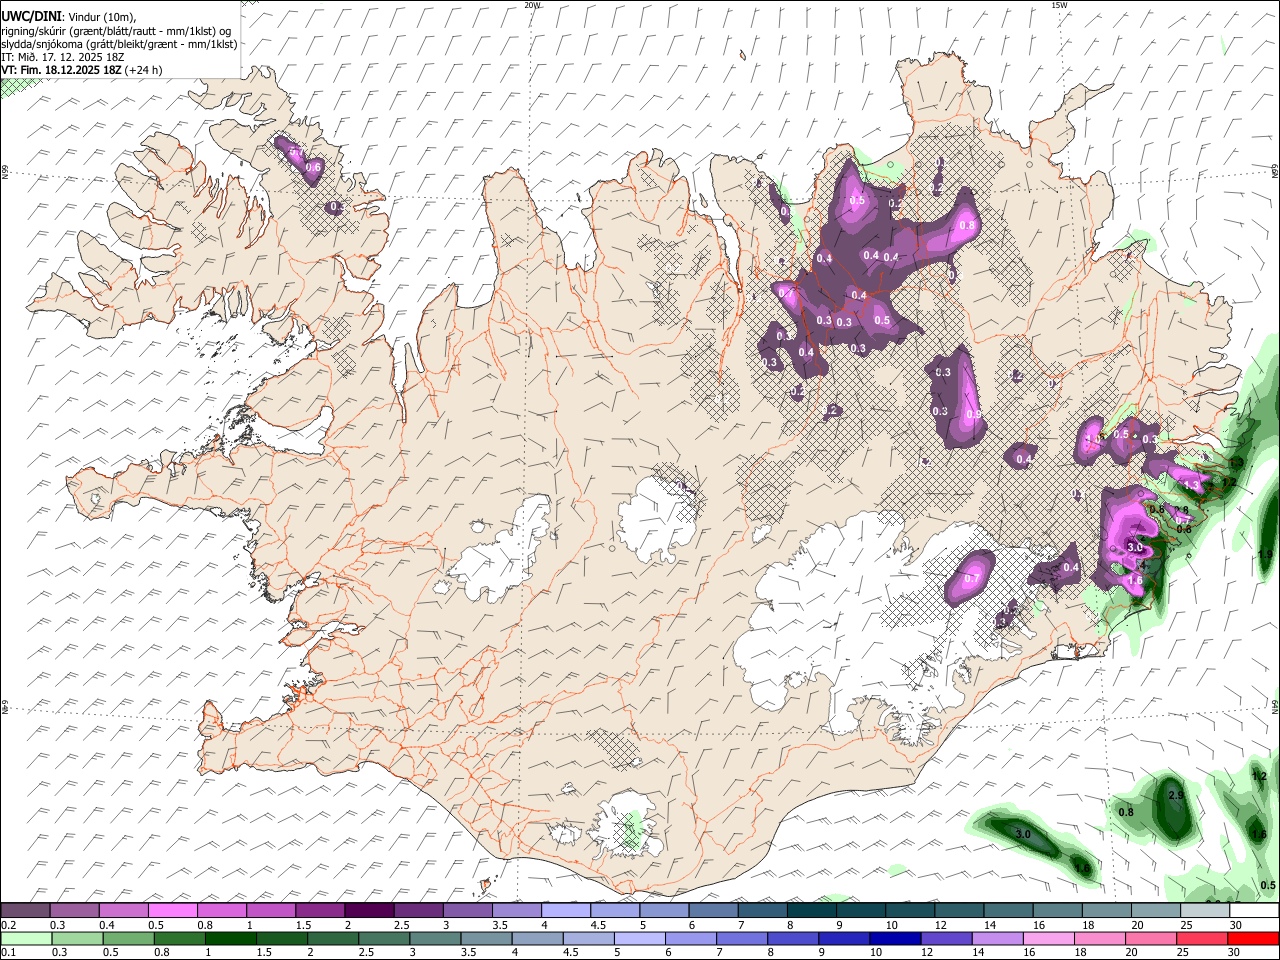Click the 20W longitude label
The height and width of the screenshot is (960, 1280).
click(x=532, y=5)
